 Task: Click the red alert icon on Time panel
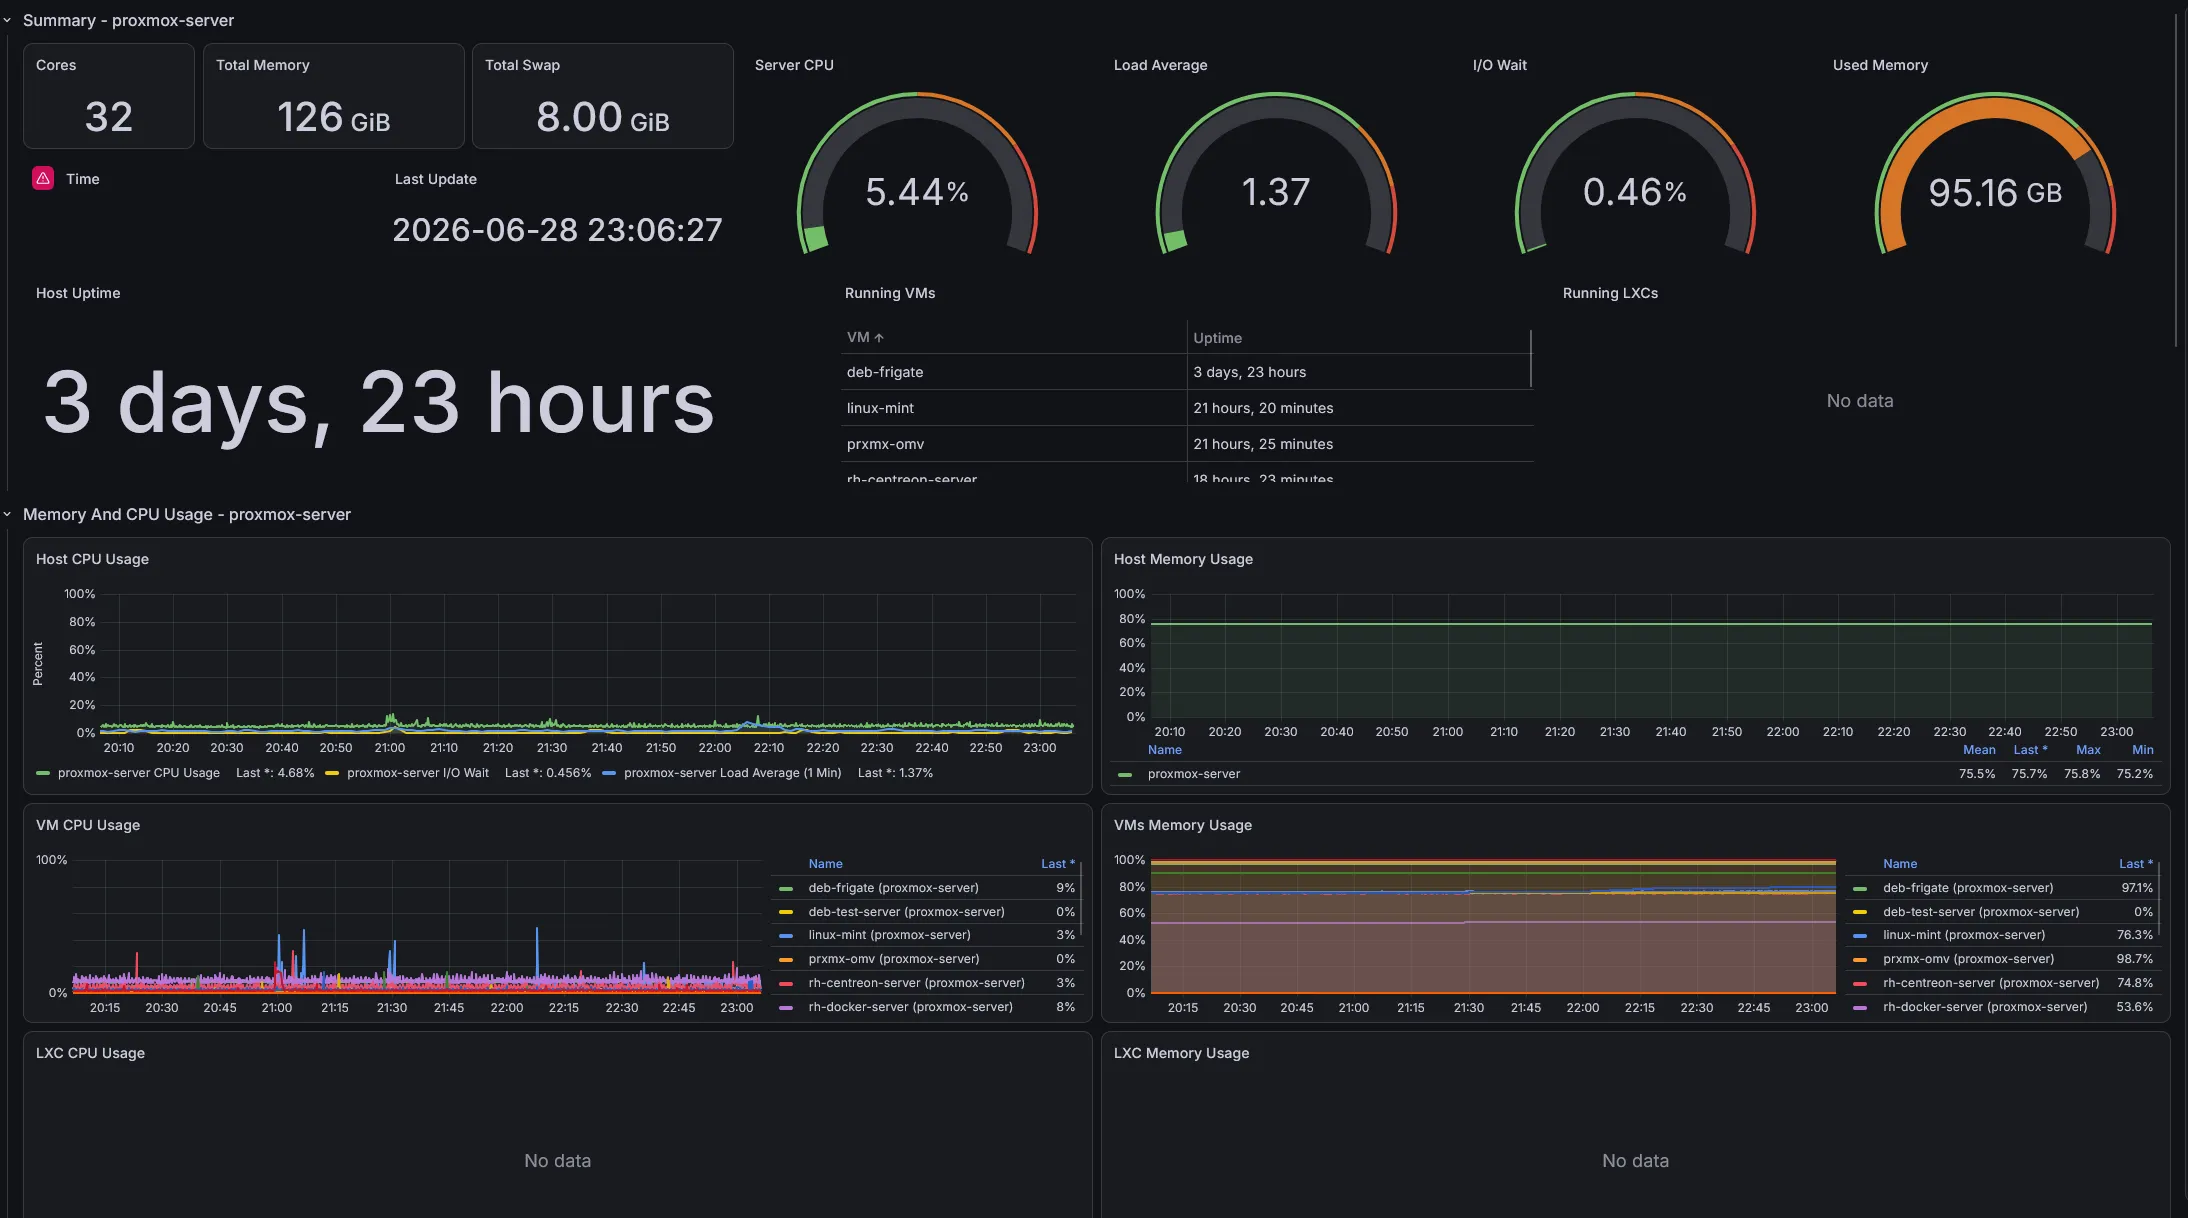43,178
